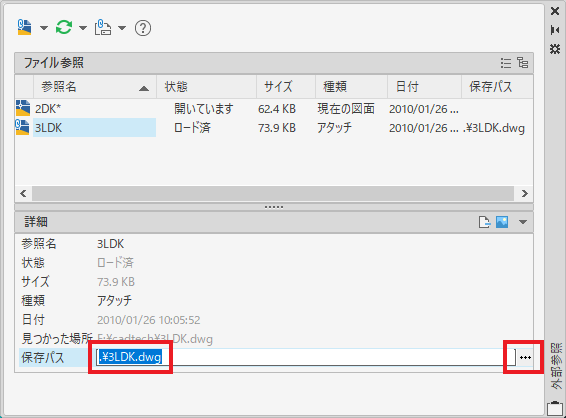This screenshot has height=418, width=566.
Task: Select the 3LDK reference row
Action: tap(274, 128)
